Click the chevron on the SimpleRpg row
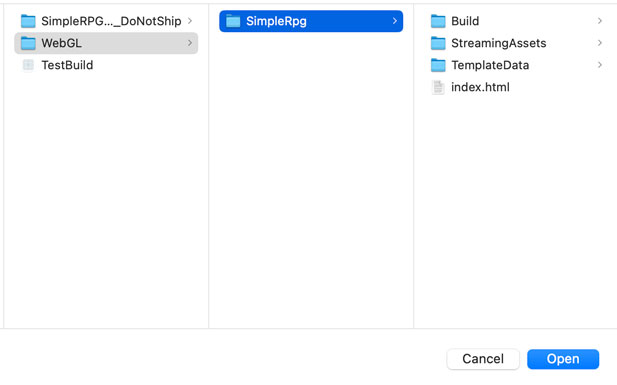Screen dimensions: 617x385 point(395,21)
